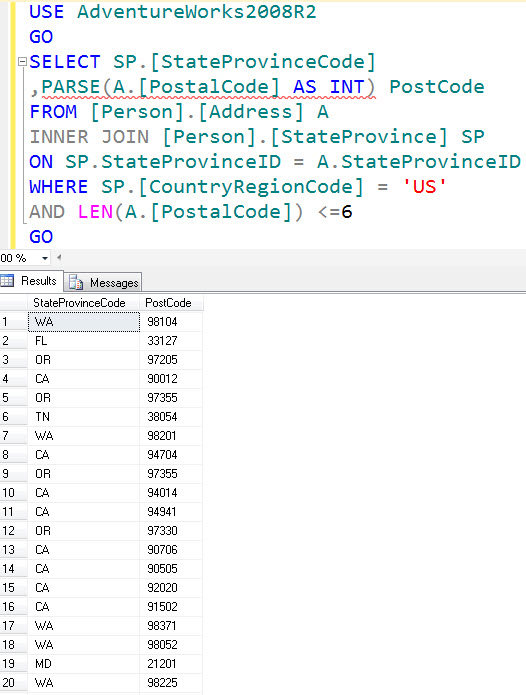Select postcode 90012 cell
The width and height of the screenshot is (526, 695).
click(x=171, y=379)
